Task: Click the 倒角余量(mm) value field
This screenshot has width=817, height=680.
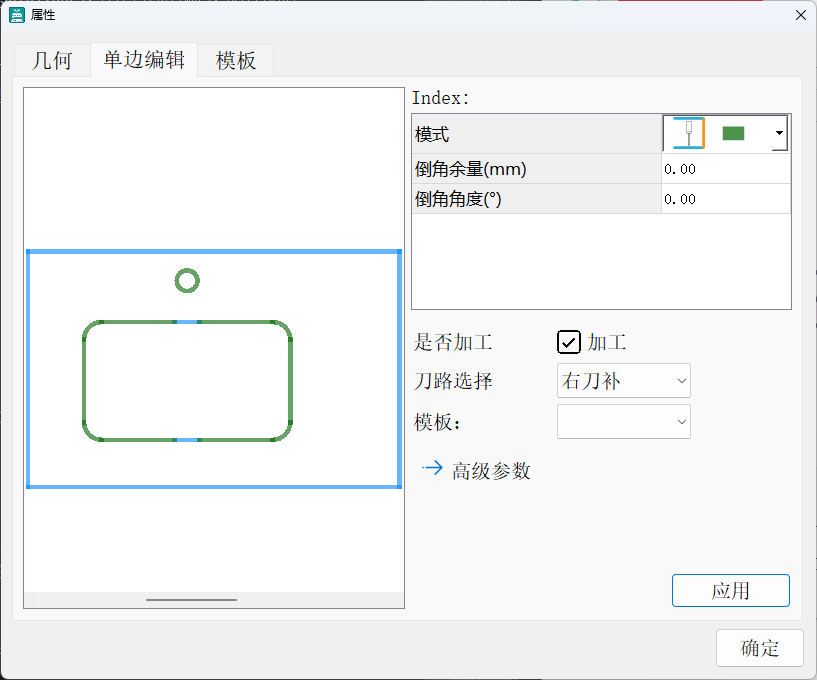Action: [x=725, y=169]
